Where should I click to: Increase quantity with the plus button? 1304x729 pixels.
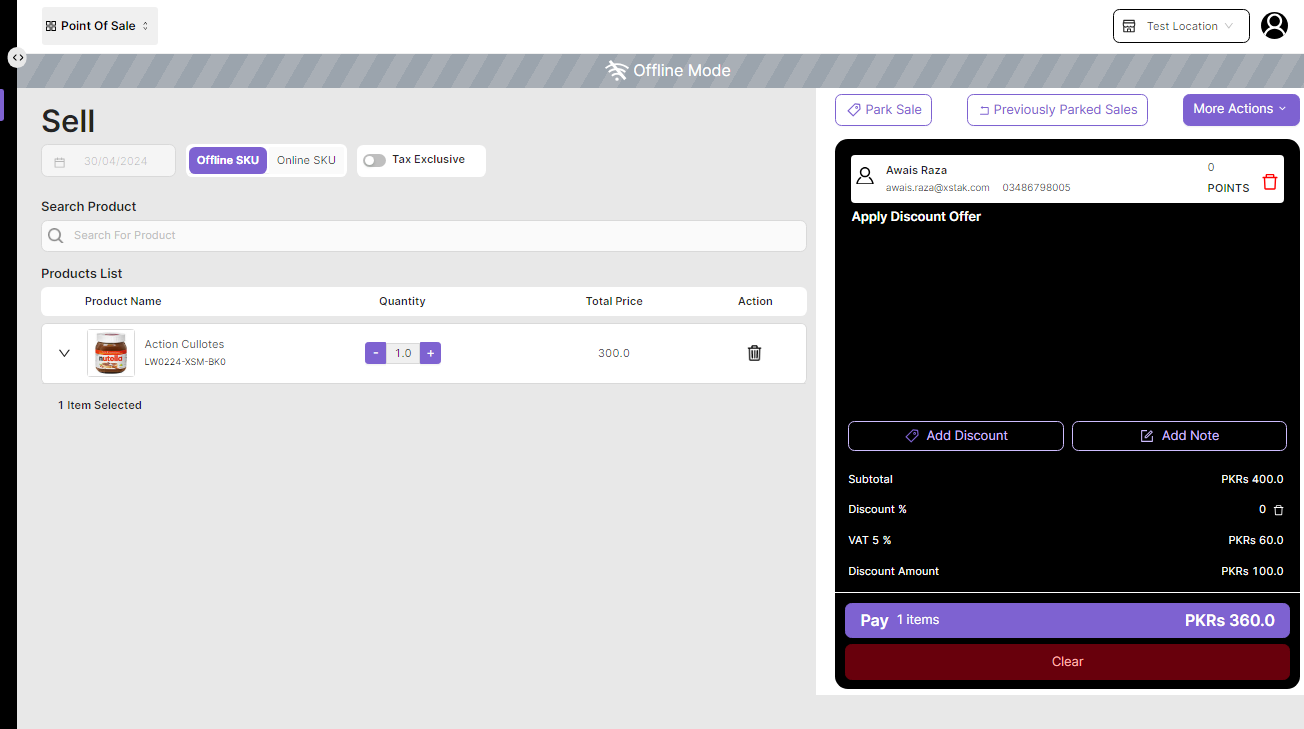coord(430,353)
